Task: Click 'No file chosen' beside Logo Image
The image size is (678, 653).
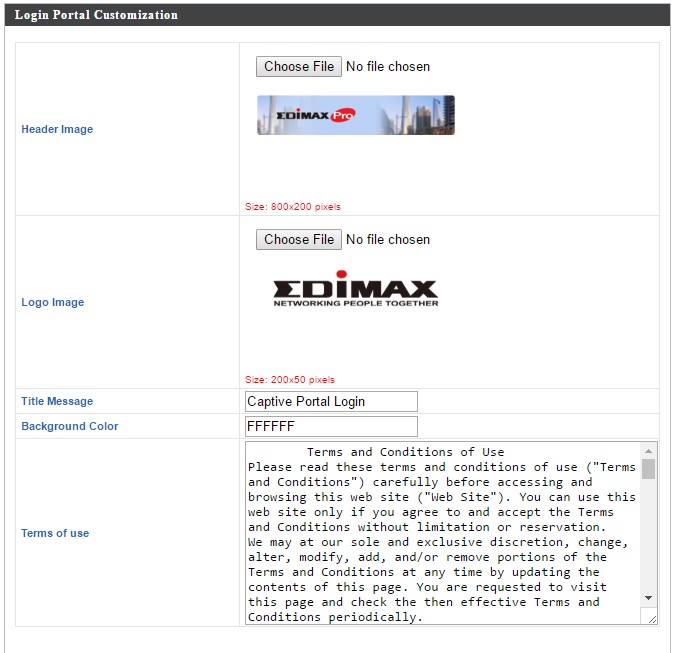Action: click(388, 240)
